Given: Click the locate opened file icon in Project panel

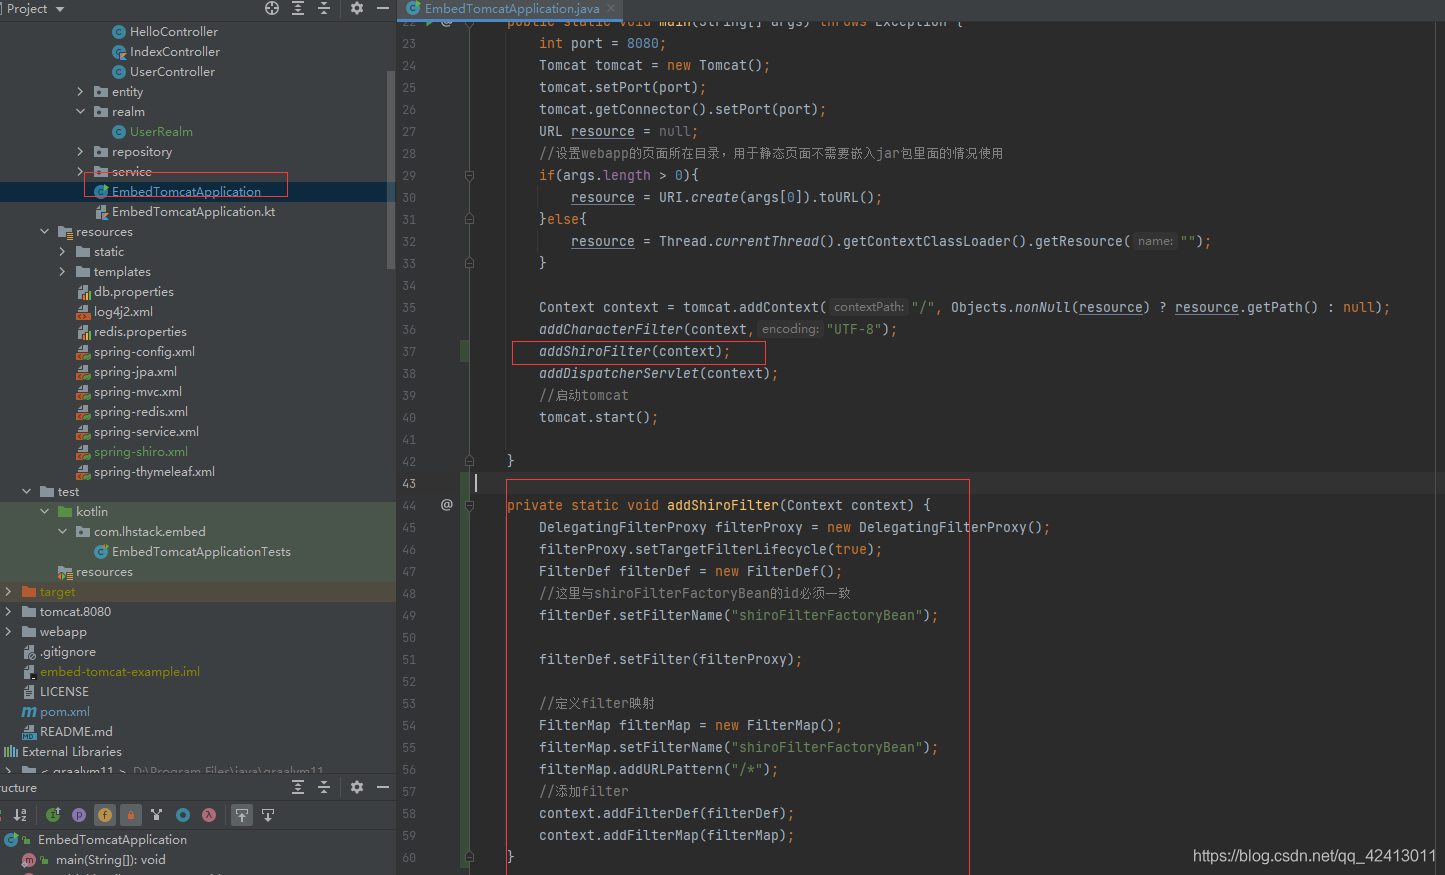Looking at the screenshot, I should (272, 8).
